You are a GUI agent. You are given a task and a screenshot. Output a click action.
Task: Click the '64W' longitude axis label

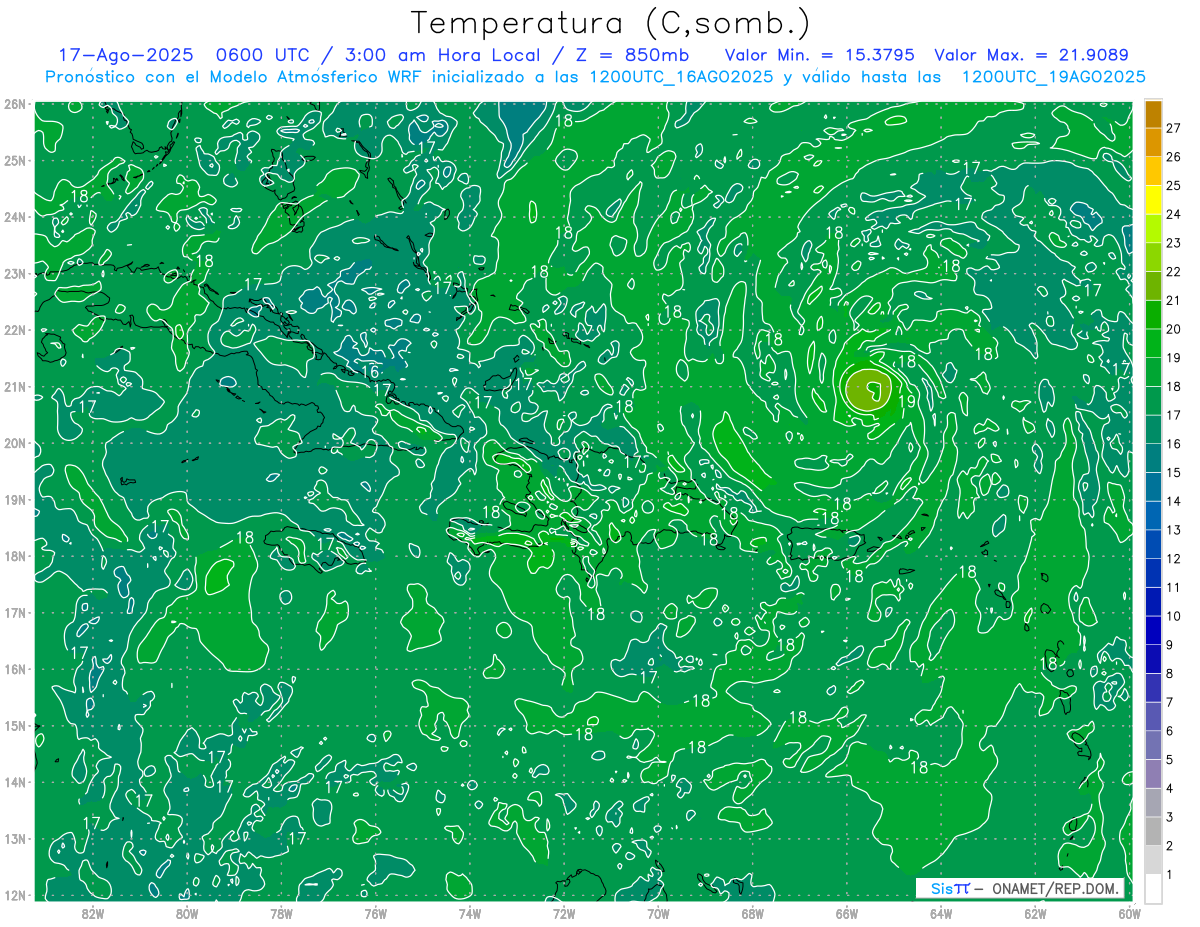(x=941, y=913)
